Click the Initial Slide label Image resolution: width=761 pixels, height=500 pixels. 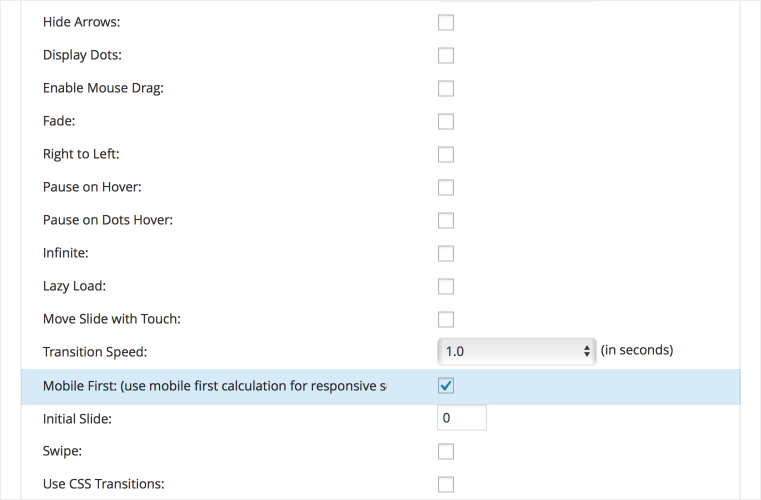pos(77,419)
